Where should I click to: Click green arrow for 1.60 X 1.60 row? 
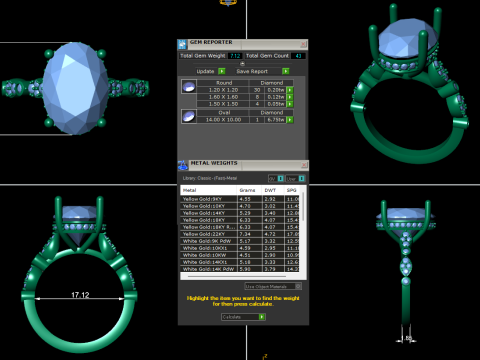click(x=290, y=97)
